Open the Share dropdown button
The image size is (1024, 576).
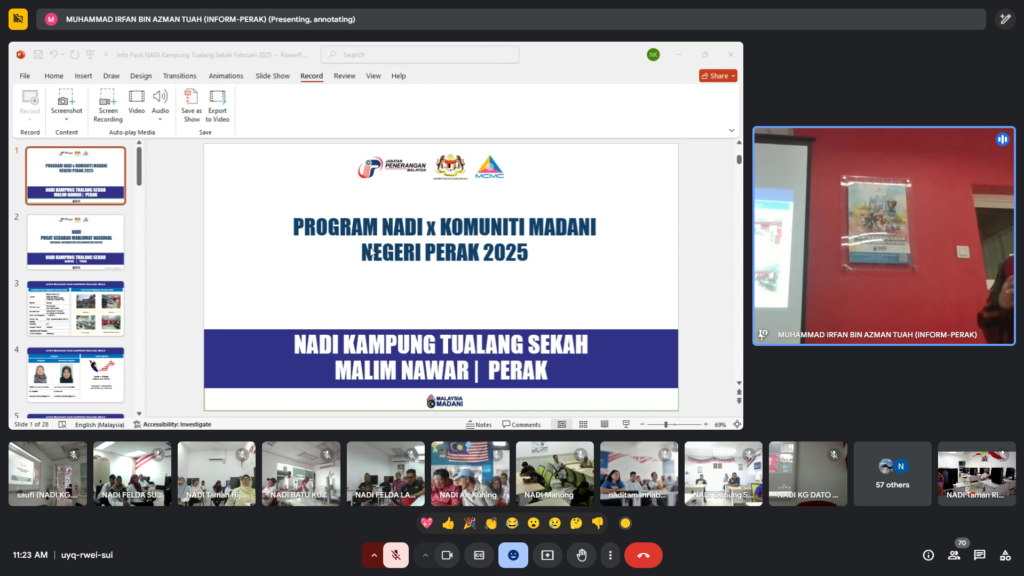coord(718,76)
